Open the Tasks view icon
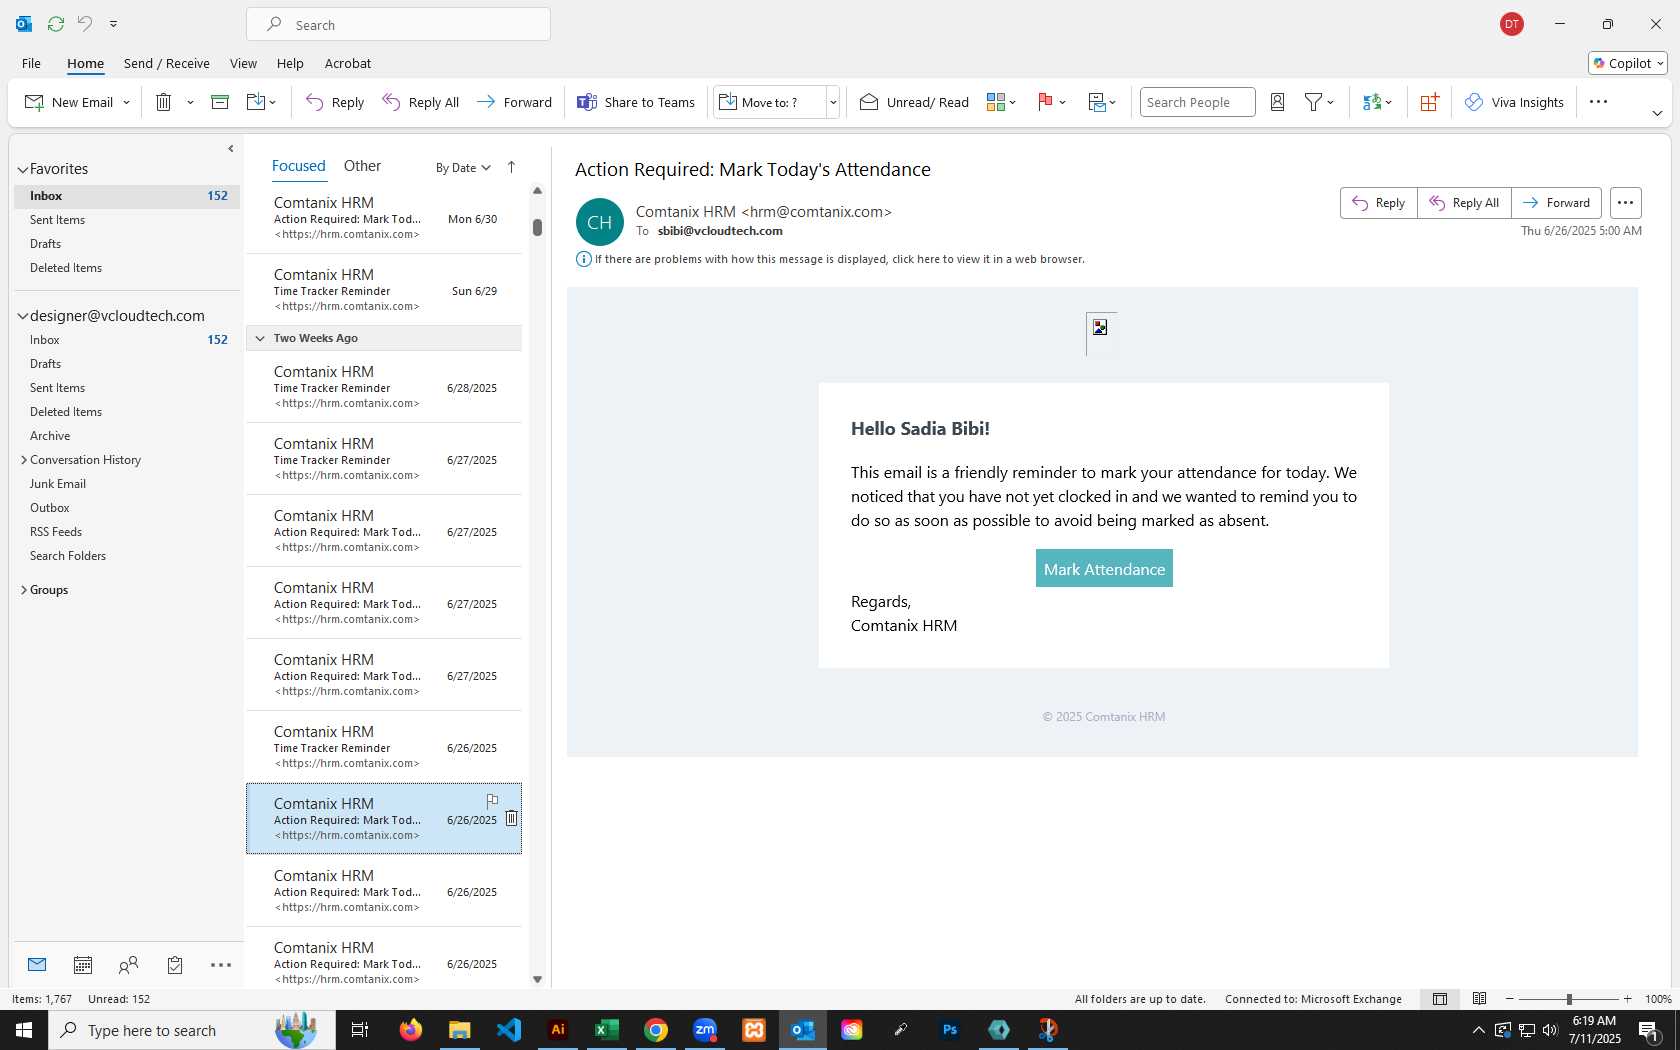 (175, 965)
